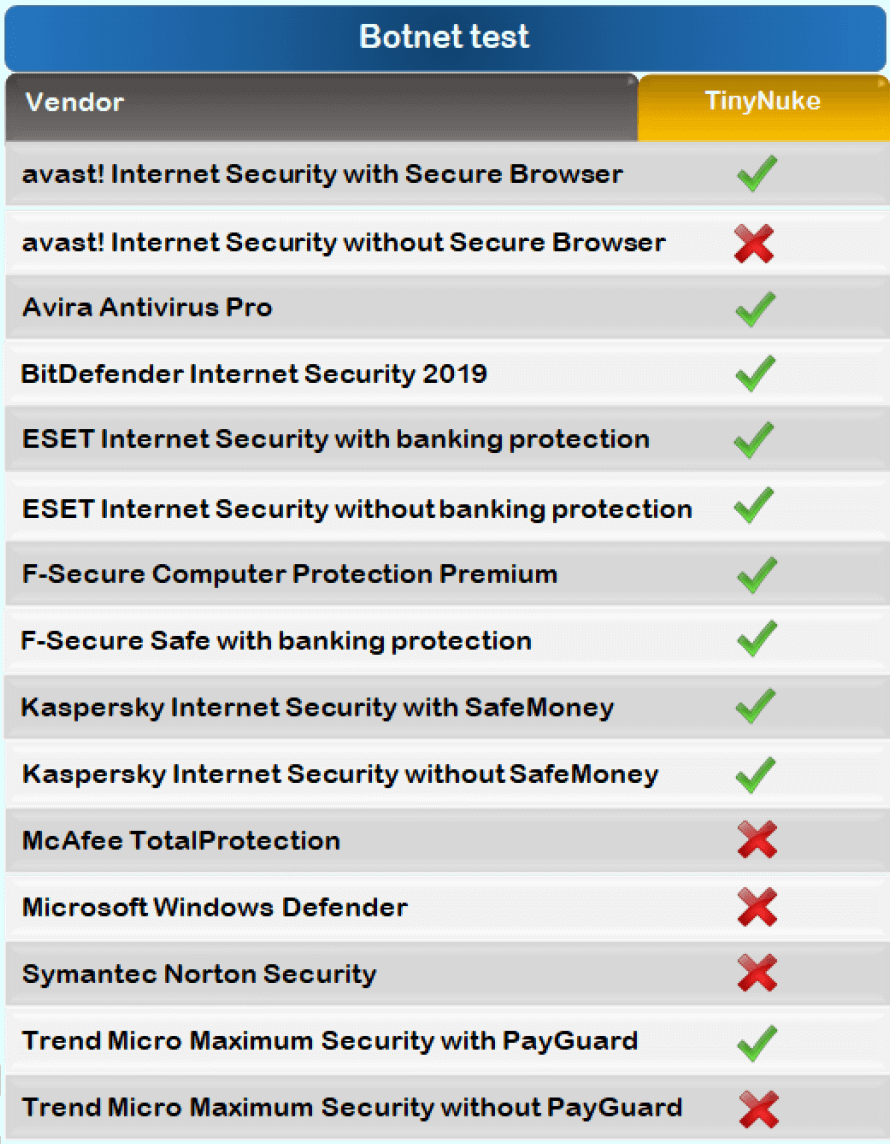Select the Vendor column header
The width and height of the screenshot is (890, 1144).
pyautogui.click(x=75, y=103)
